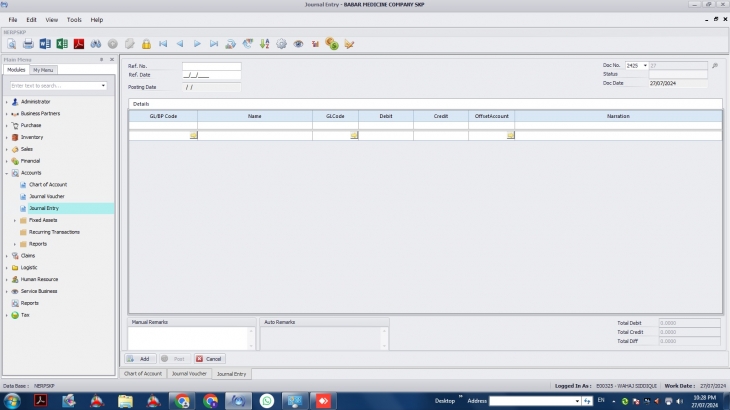Click the Manual Remarks scrollbar
The height and width of the screenshot is (410, 730).
click(x=251, y=338)
